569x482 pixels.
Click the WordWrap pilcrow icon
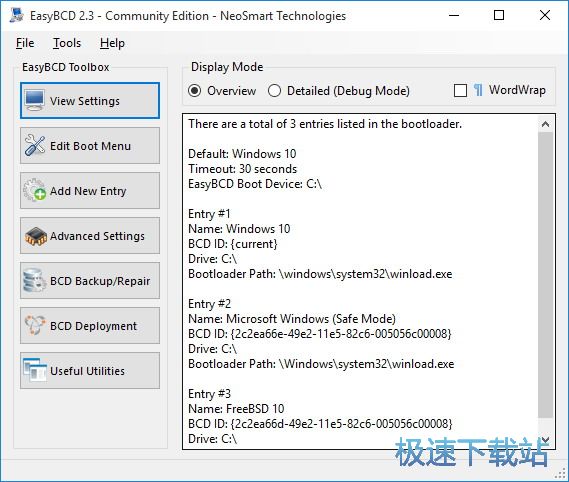[x=478, y=90]
